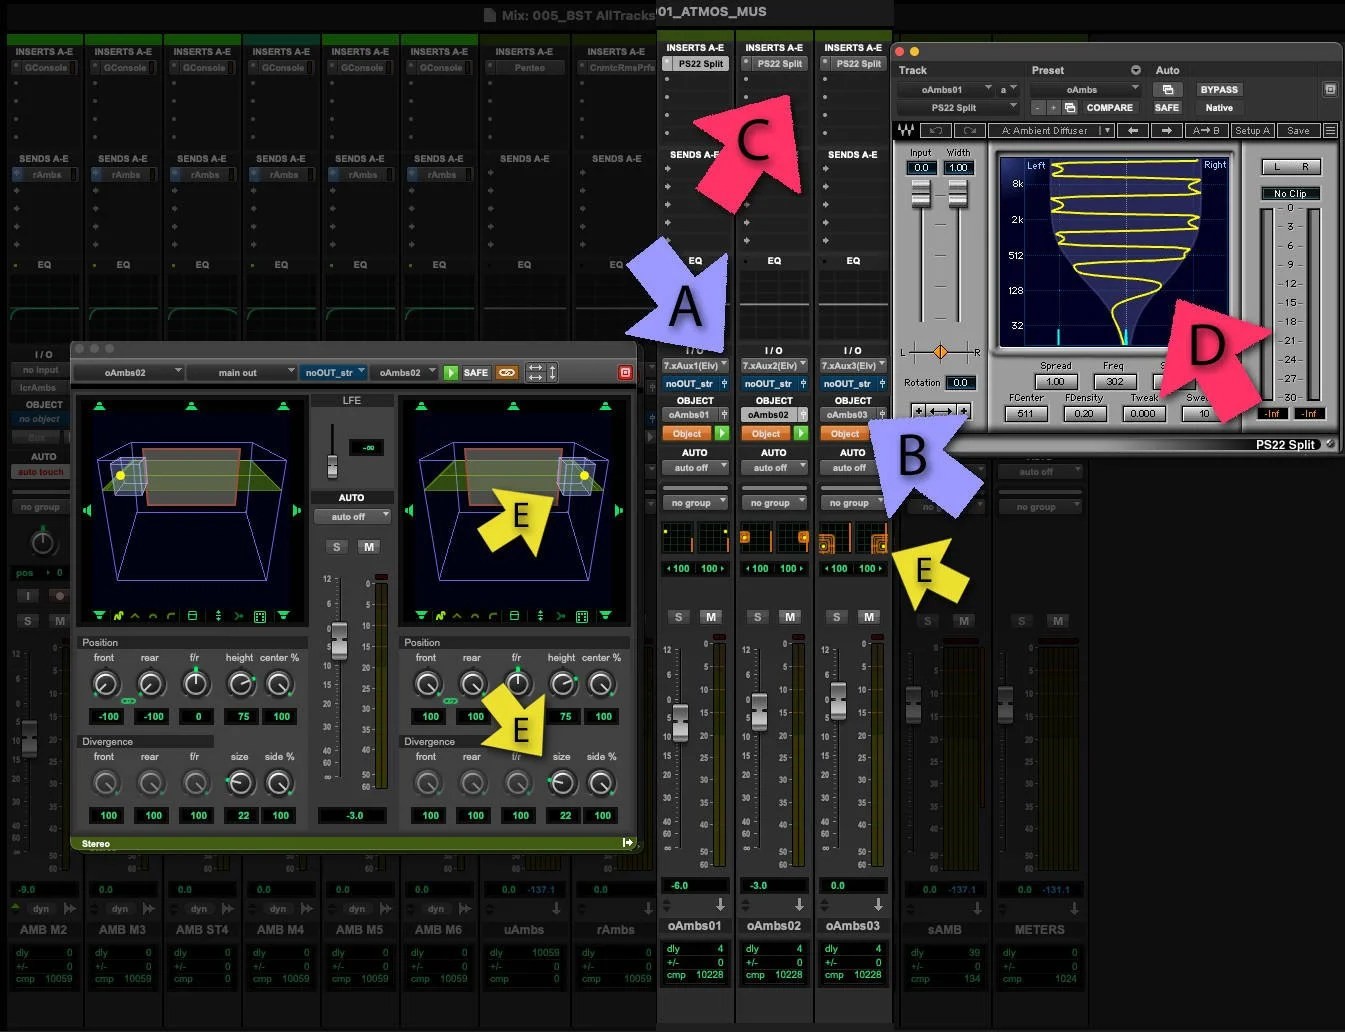Click the Penteo insert on uAmbs track
This screenshot has height=1032, width=1345.
(524, 68)
